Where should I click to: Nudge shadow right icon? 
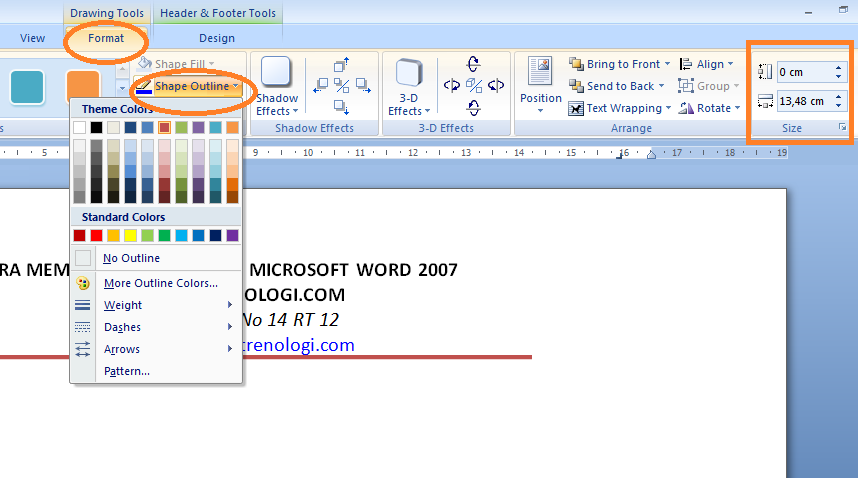tap(363, 86)
